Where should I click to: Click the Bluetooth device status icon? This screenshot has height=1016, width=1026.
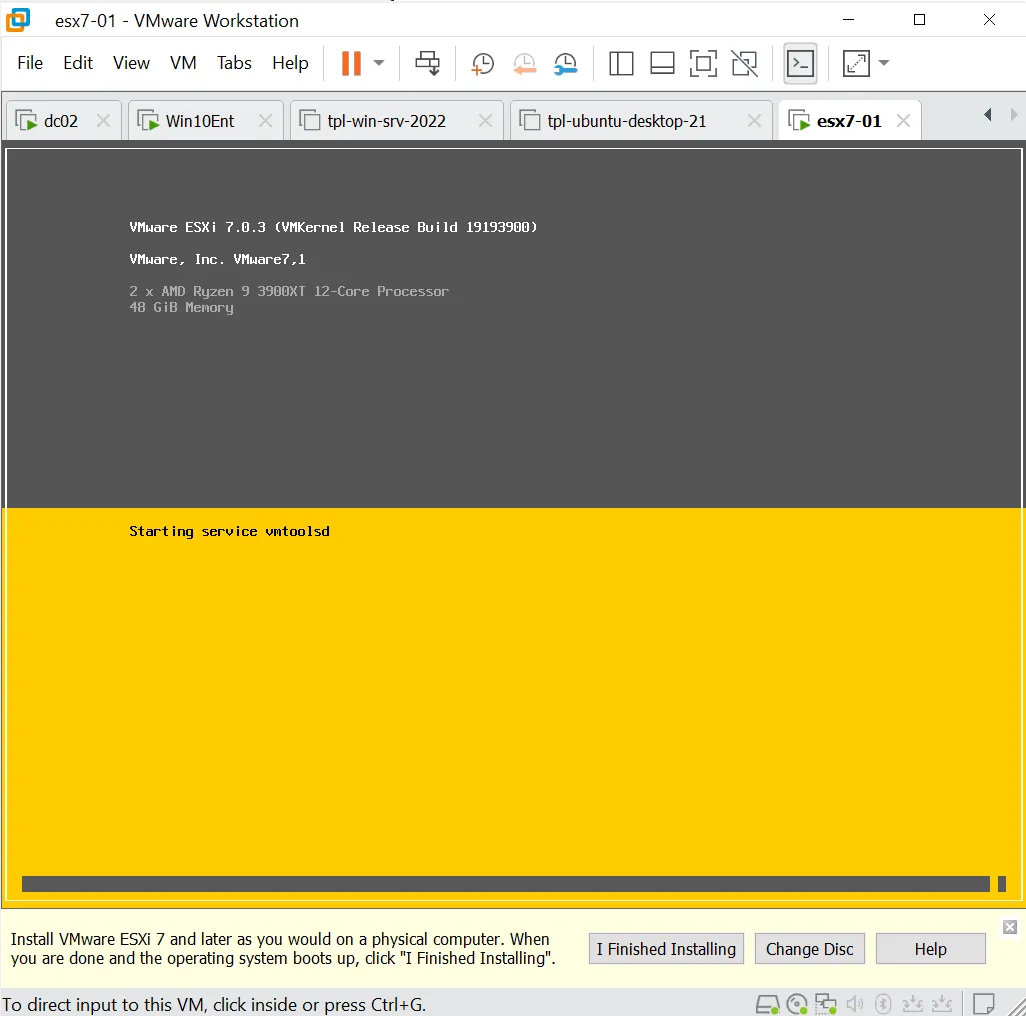(883, 1004)
